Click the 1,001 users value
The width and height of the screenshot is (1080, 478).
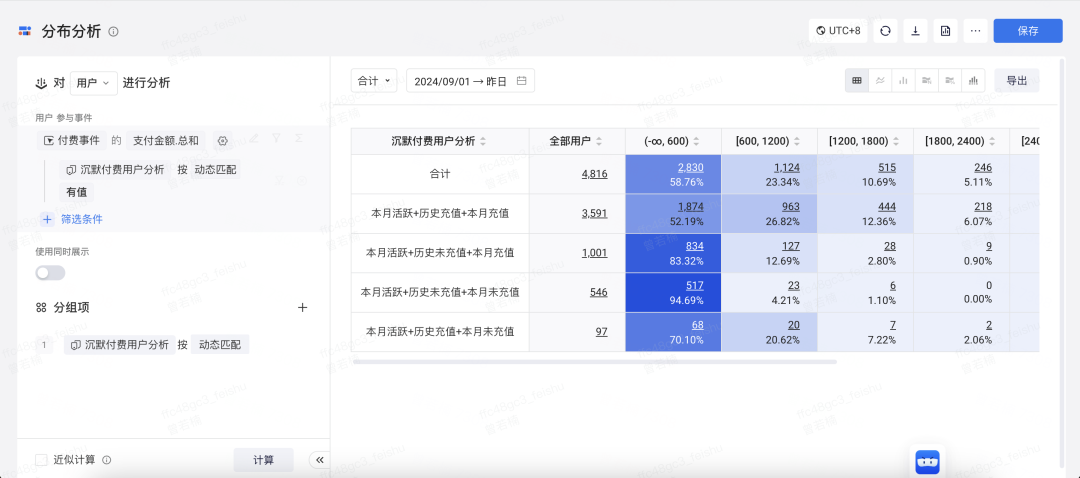pos(594,253)
